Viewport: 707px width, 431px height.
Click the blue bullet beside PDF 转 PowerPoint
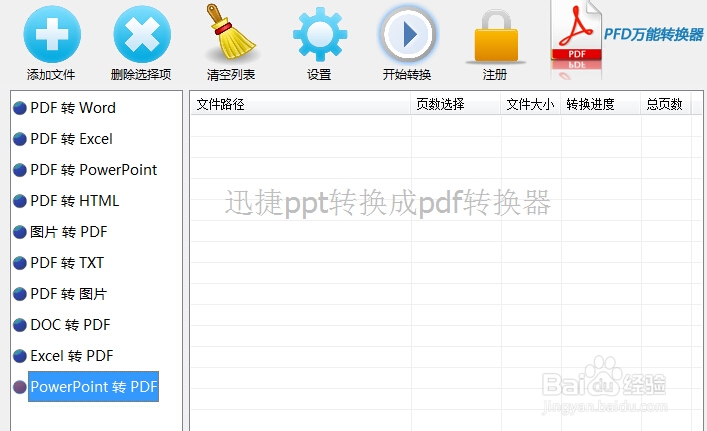tap(20, 170)
